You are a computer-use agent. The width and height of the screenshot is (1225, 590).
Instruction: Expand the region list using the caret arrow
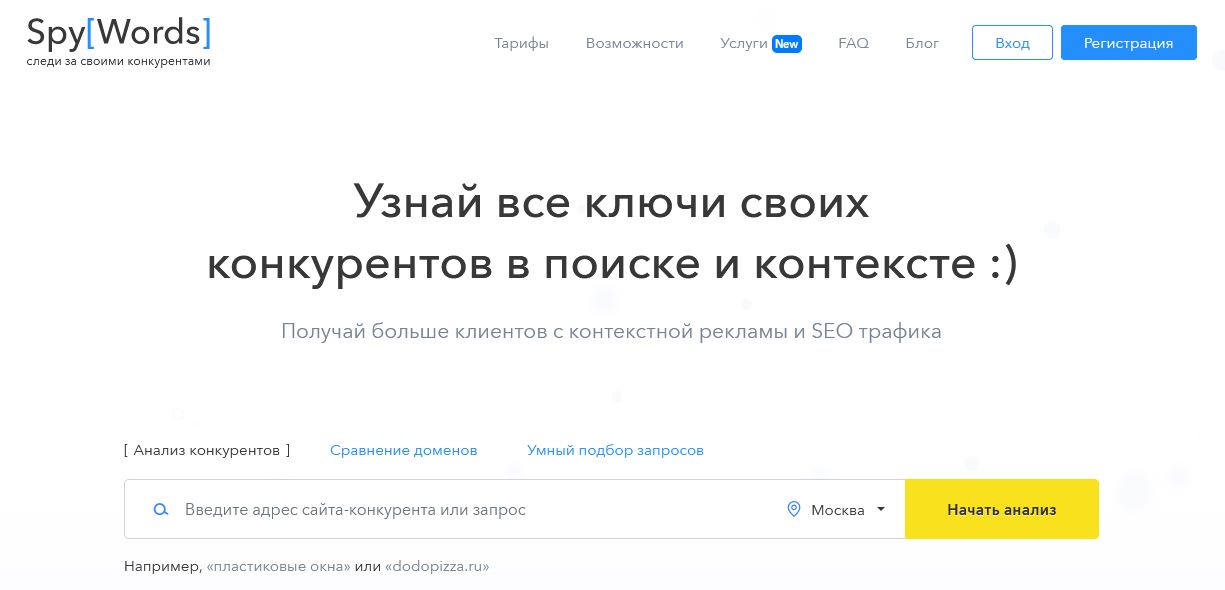tap(881, 509)
